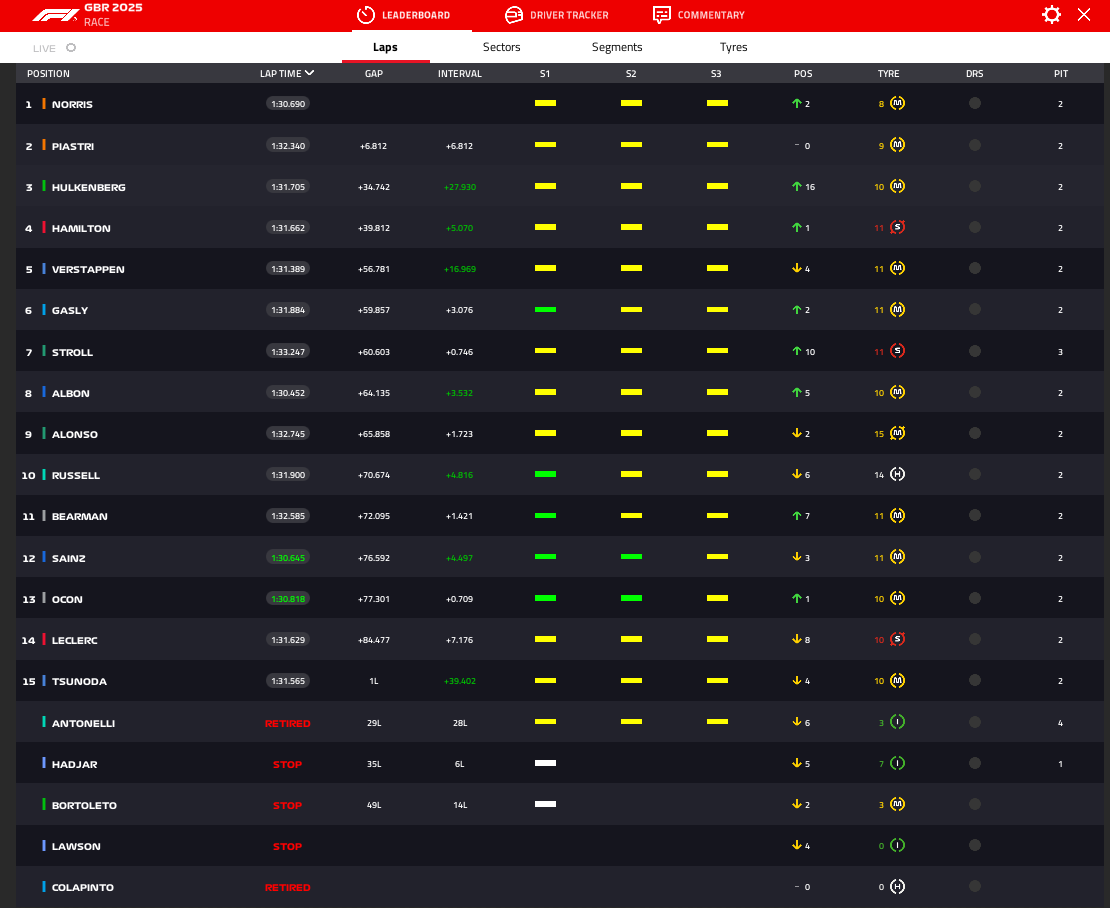Click Piastri's medium tyre icon

point(897,145)
